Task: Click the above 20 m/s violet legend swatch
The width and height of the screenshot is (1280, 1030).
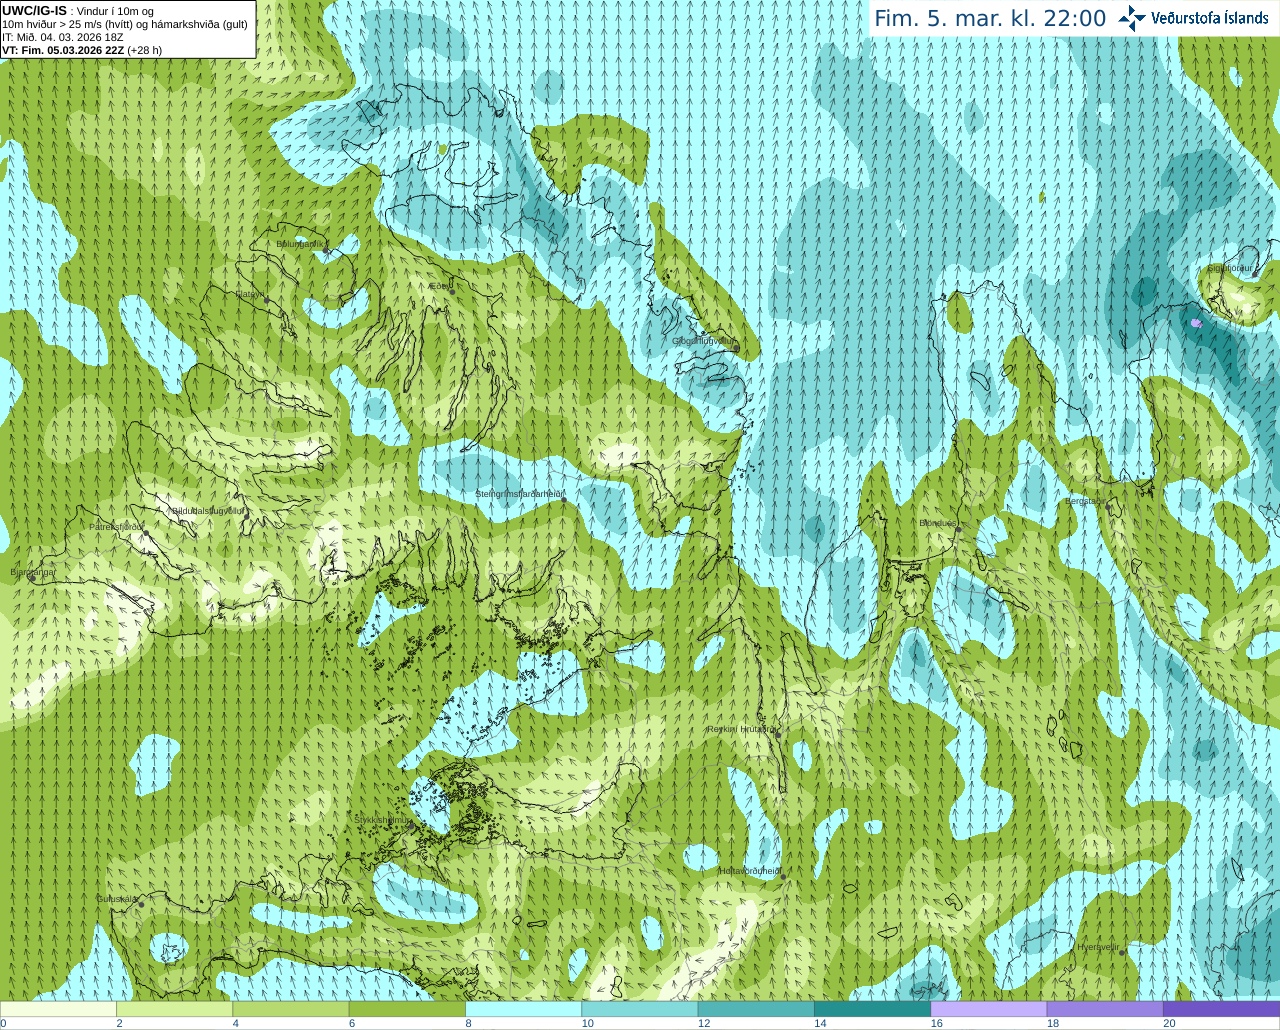Action: 1221,1008
